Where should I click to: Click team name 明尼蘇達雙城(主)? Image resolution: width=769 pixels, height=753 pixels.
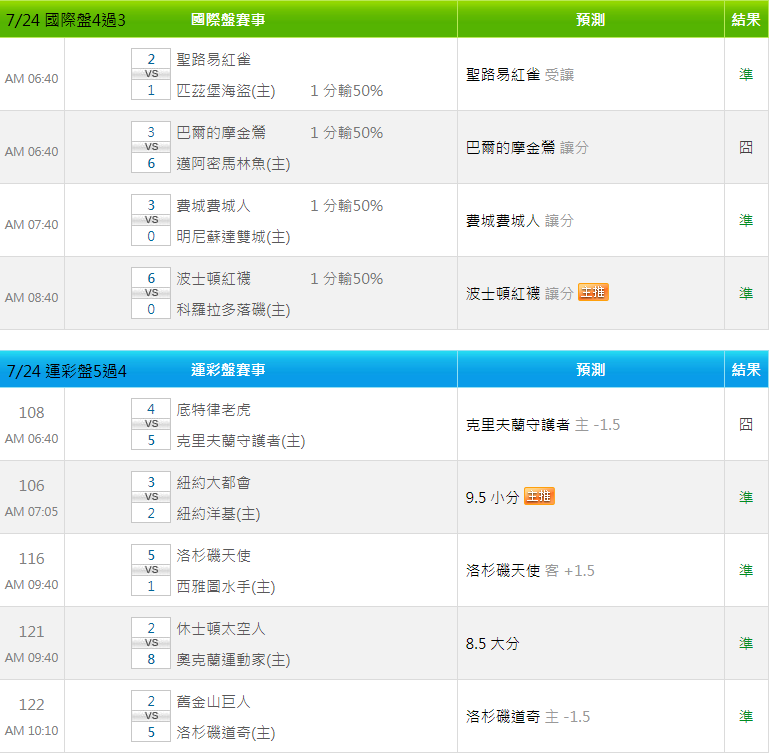(233, 237)
